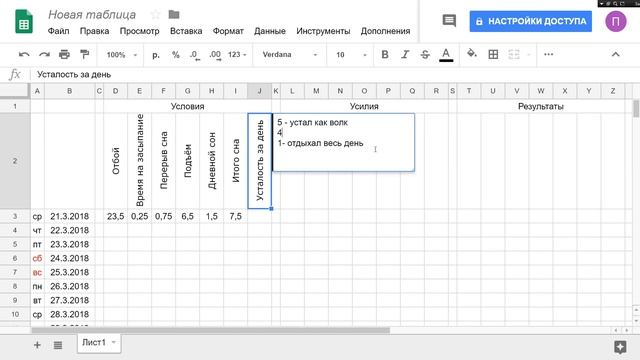Open the Инструменты menu
The height and width of the screenshot is (360, 640).
coord(323,31)
